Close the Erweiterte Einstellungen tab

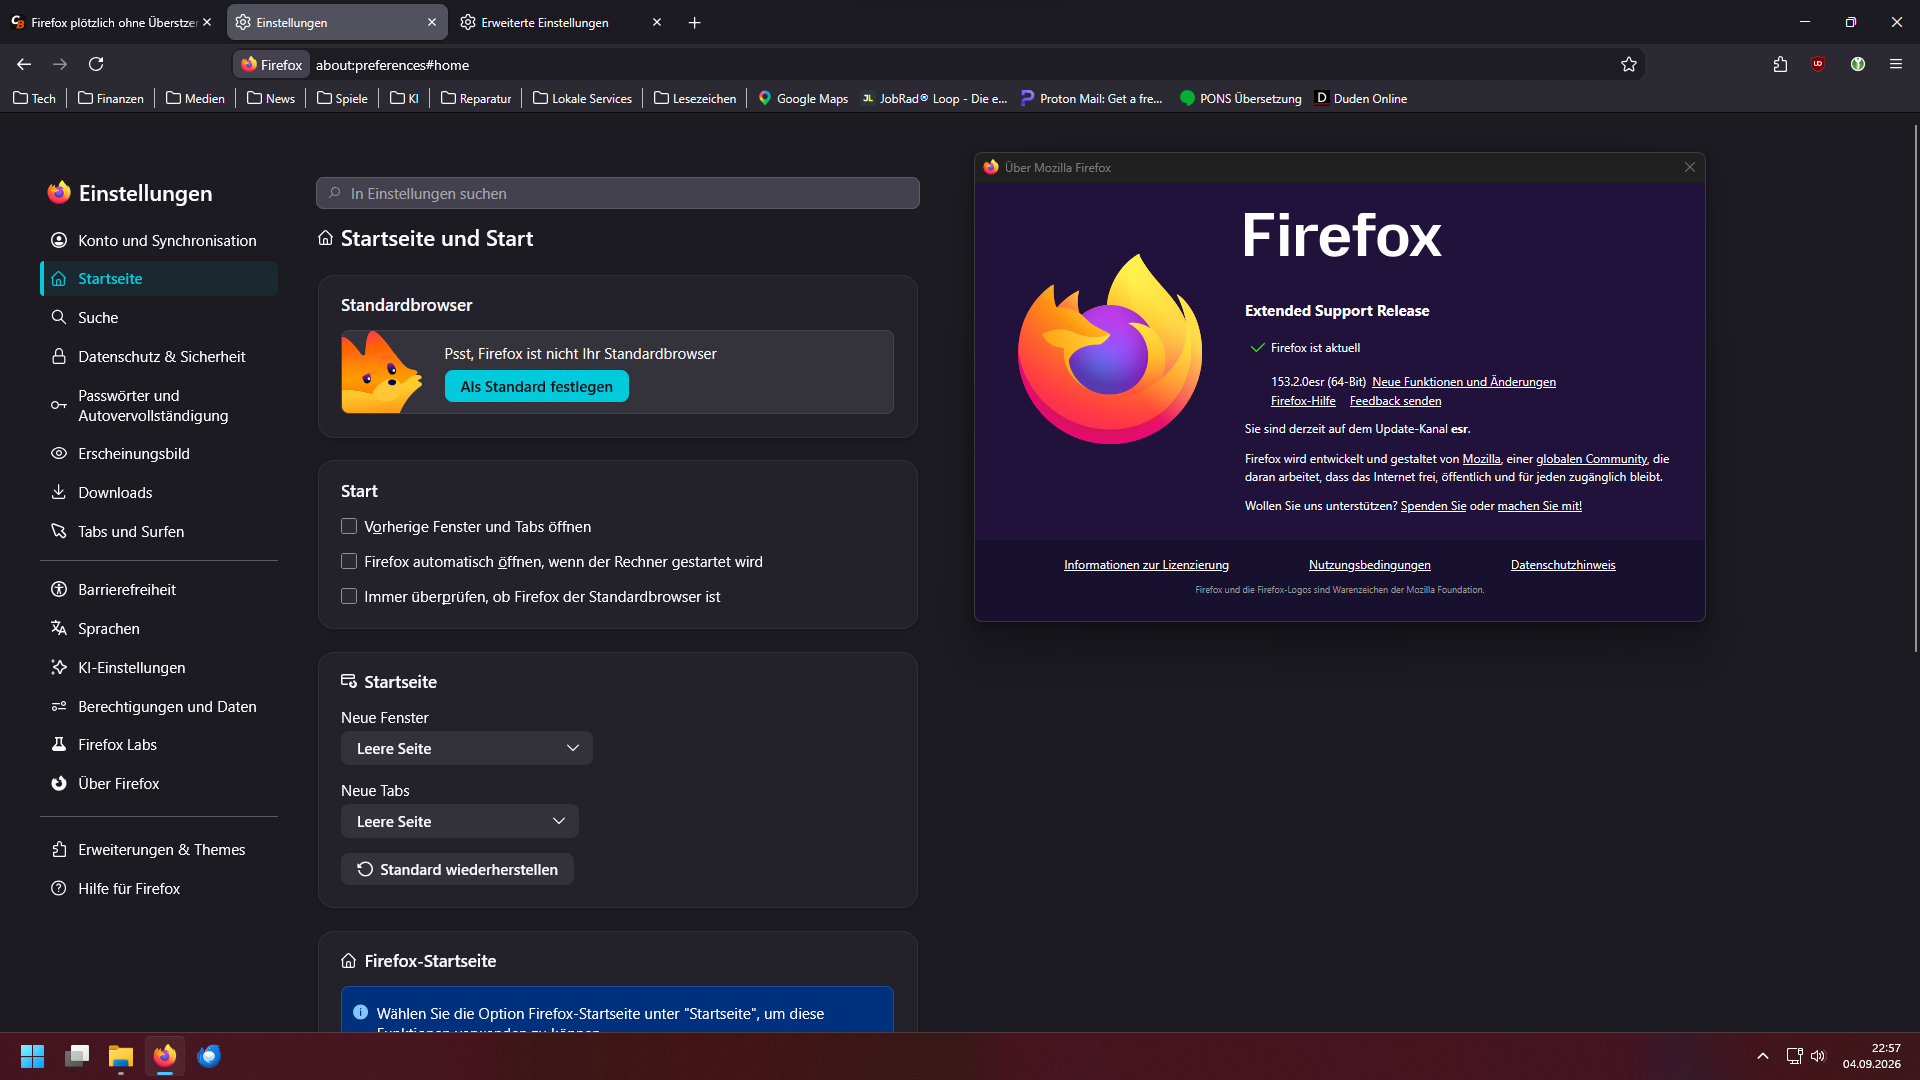pyautogui.click(x=657, y=23)
